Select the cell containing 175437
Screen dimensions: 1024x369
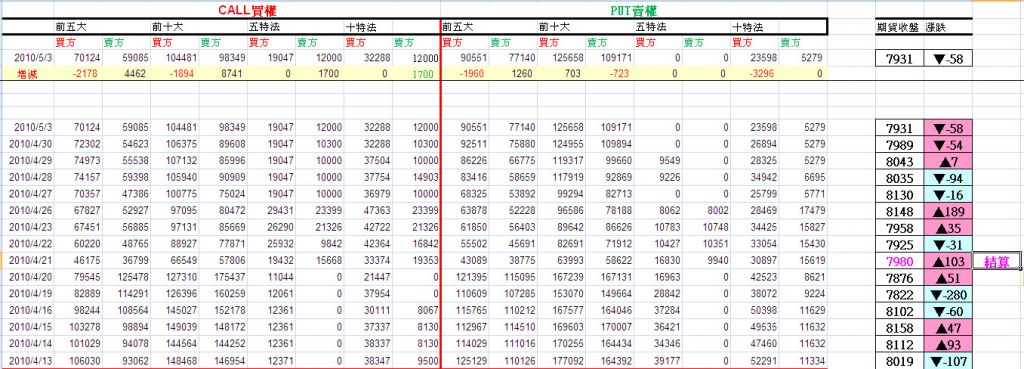pos(223,278)
